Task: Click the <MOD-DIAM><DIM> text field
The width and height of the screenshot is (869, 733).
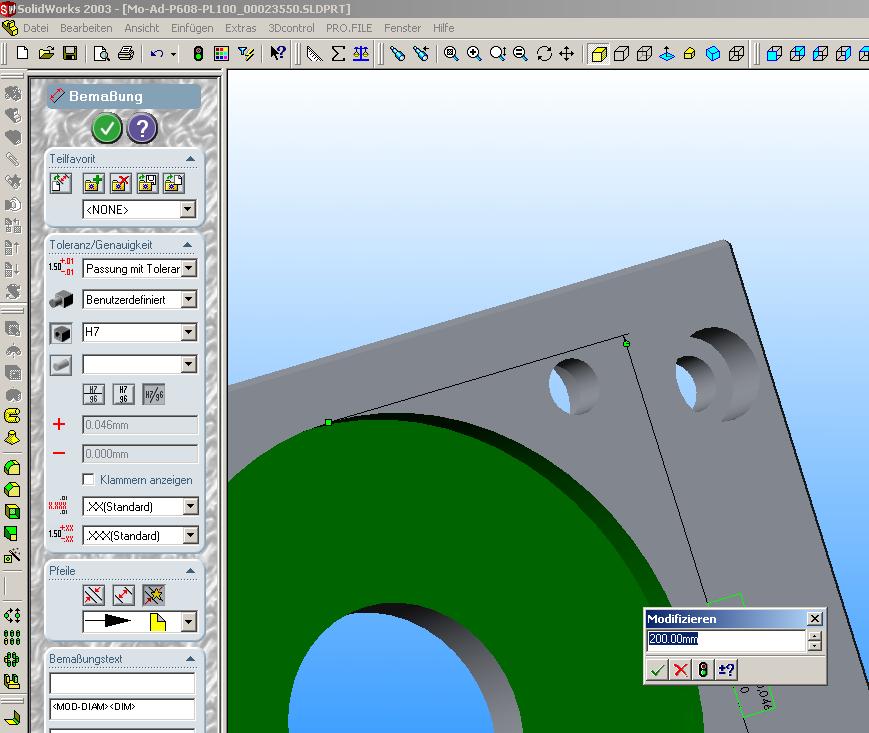Action: point(122,709)
